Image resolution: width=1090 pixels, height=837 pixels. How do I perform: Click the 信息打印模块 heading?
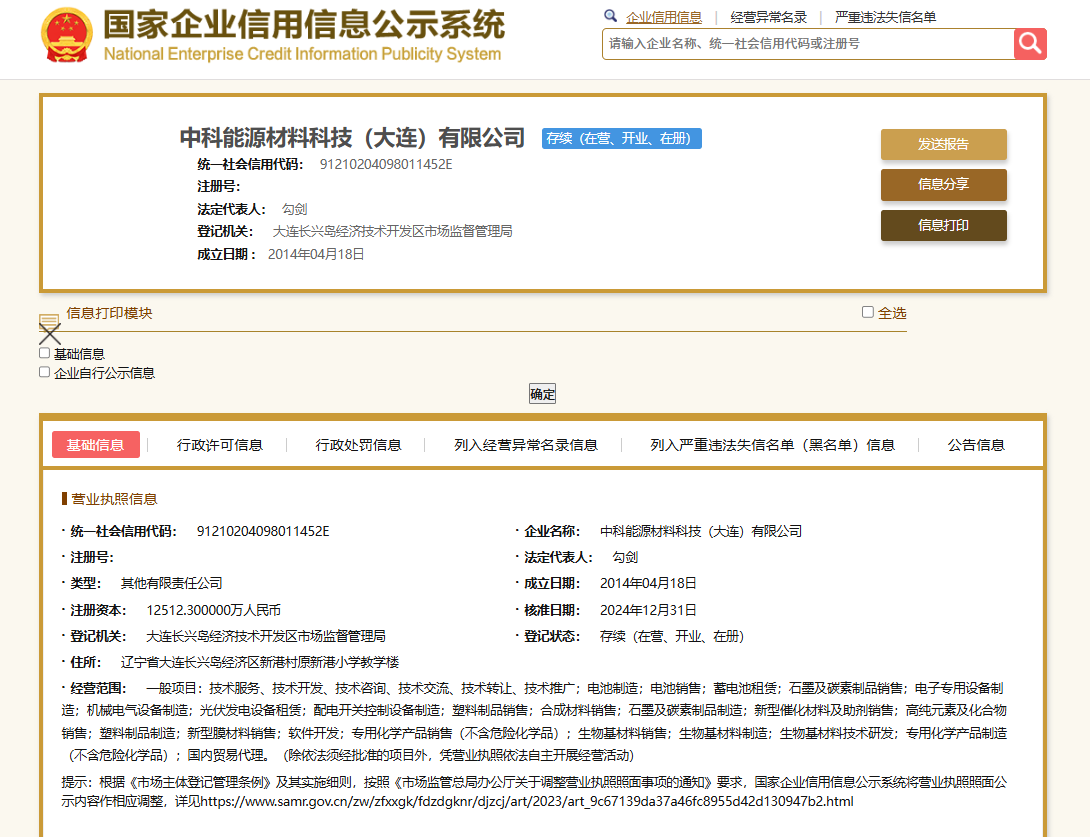[109, 313]
